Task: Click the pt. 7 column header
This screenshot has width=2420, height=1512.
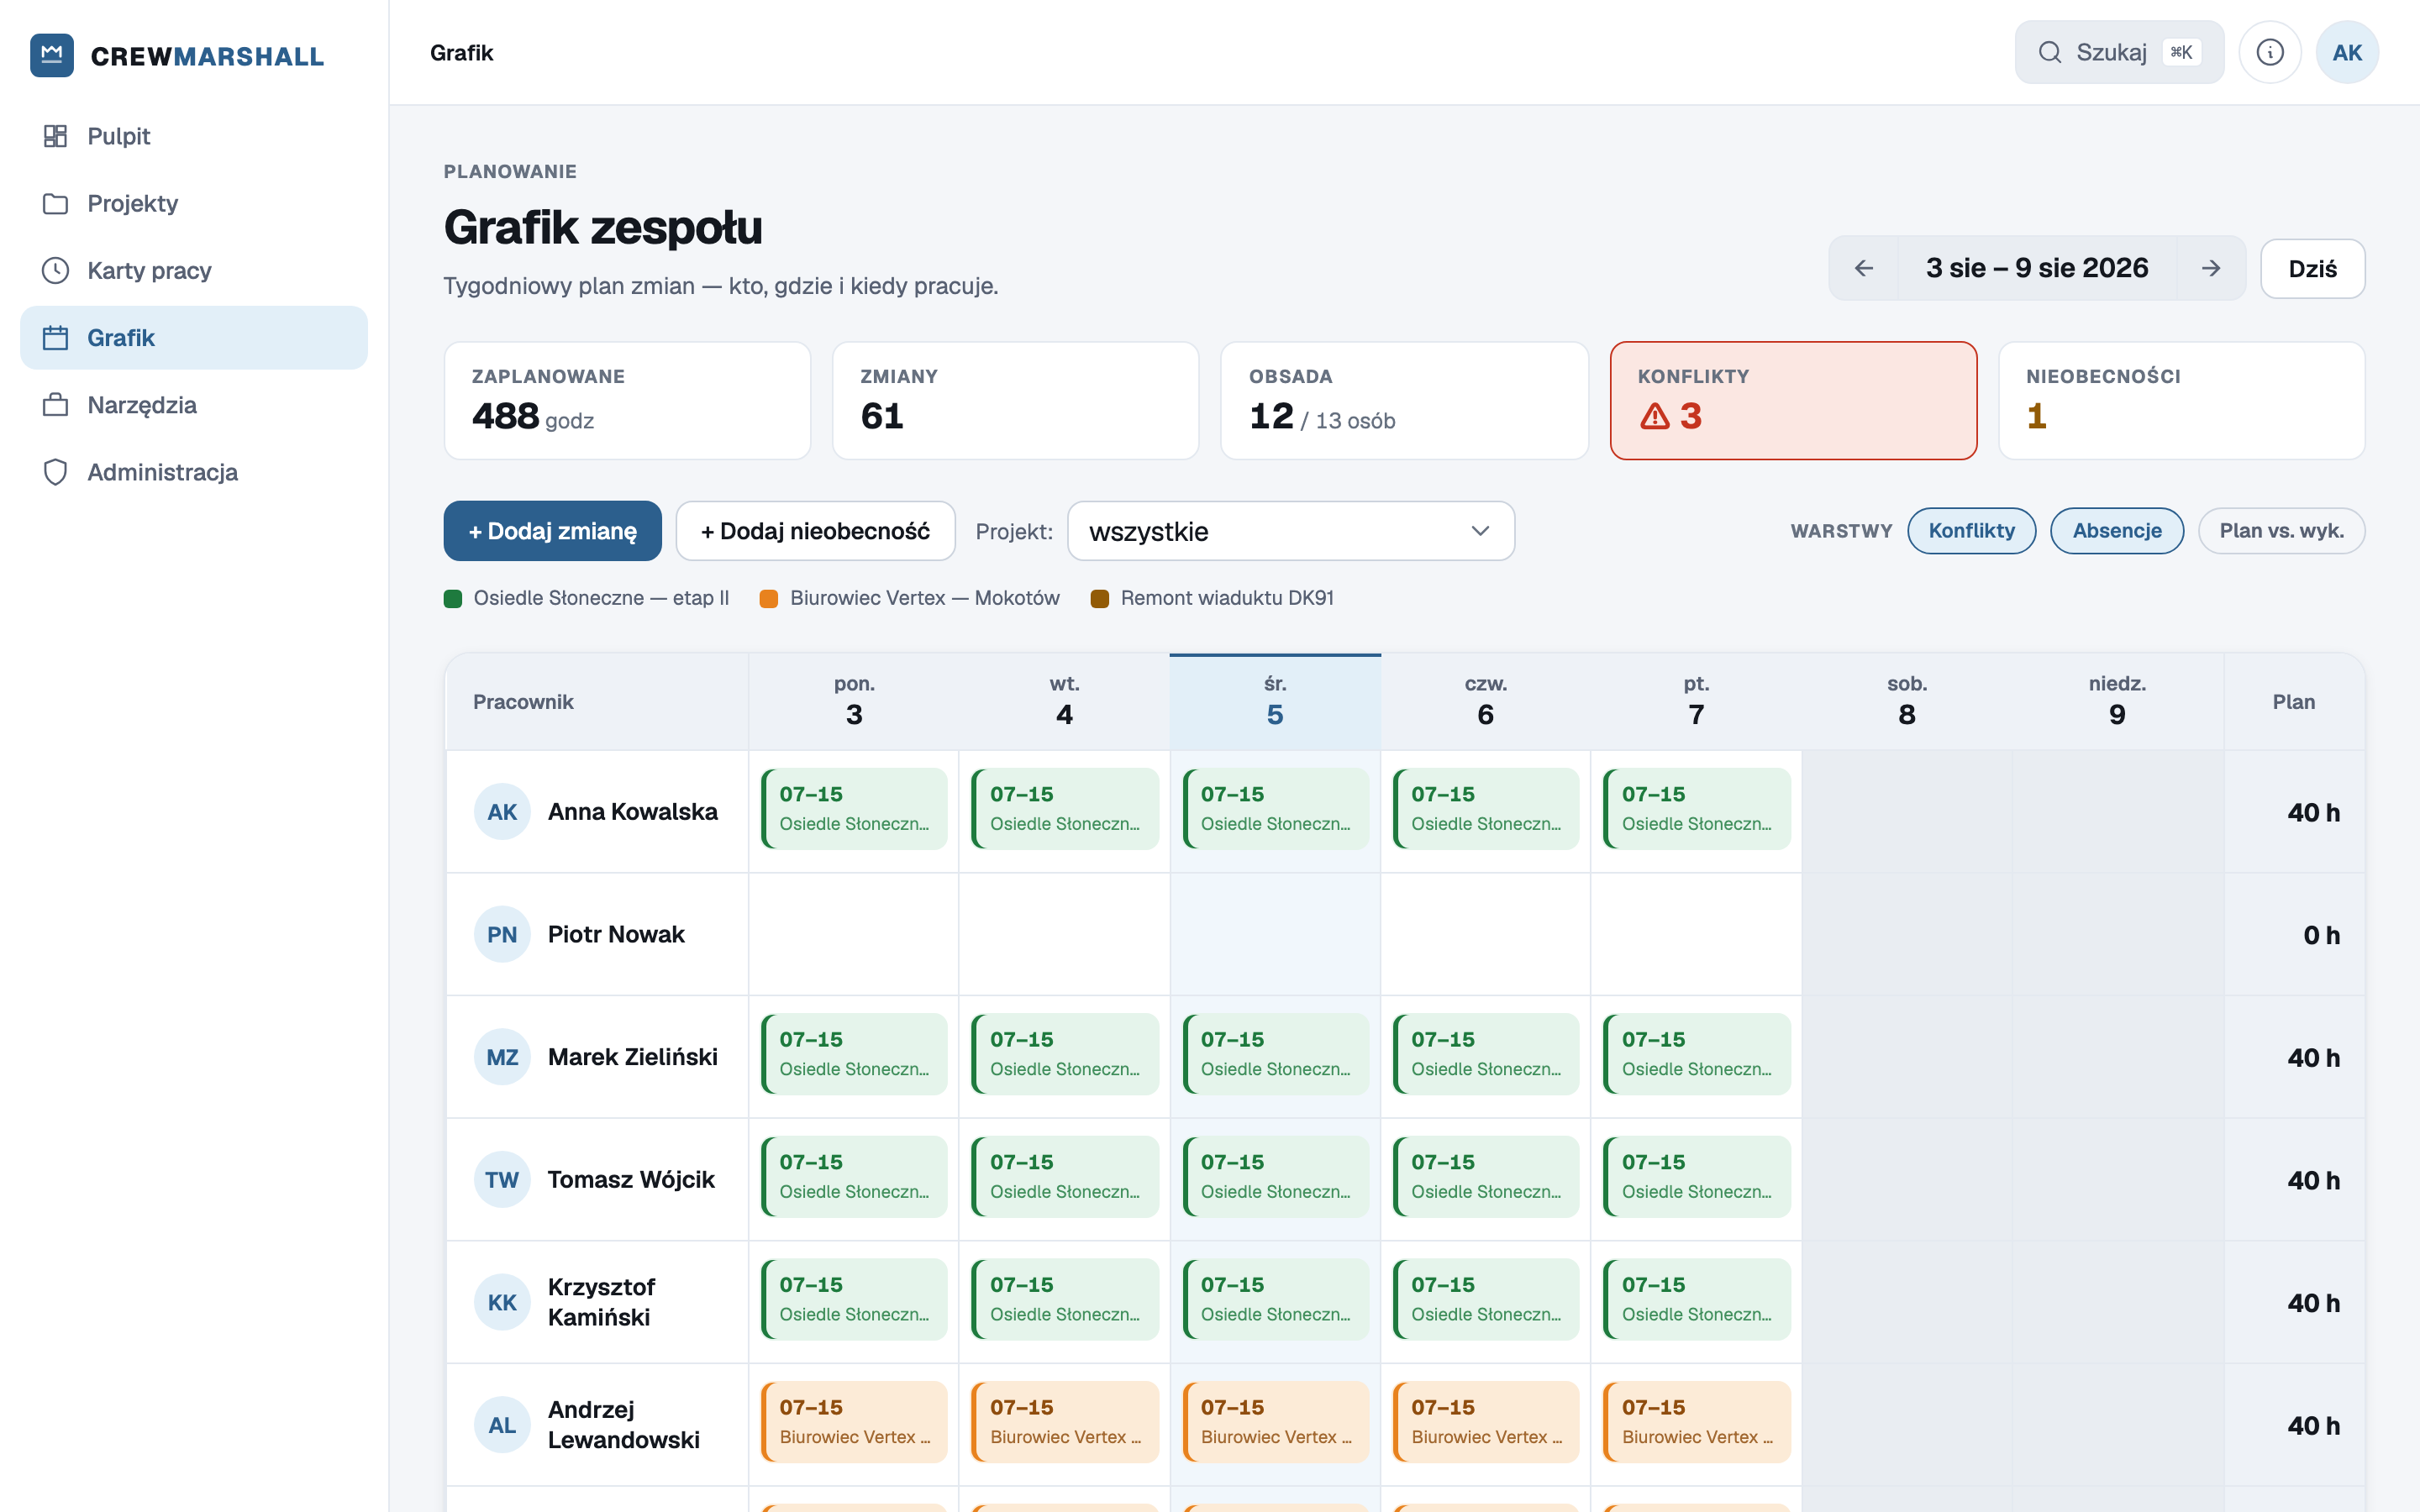Action: point(1696,702)
